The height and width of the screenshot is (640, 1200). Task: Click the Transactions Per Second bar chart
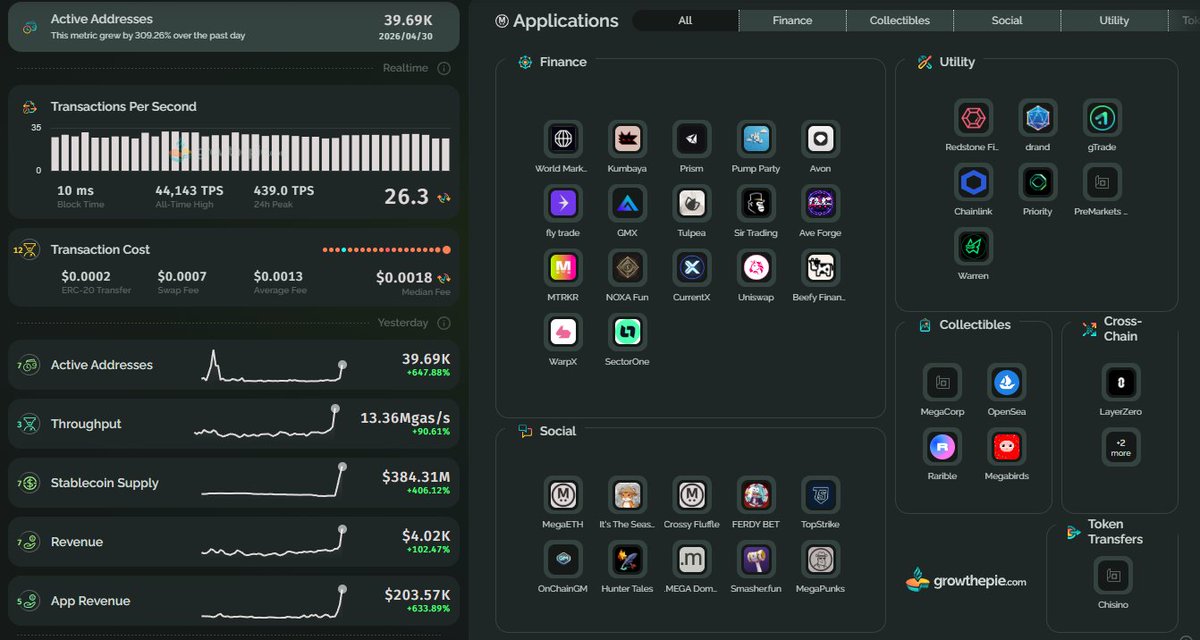(x=250, y=150)
